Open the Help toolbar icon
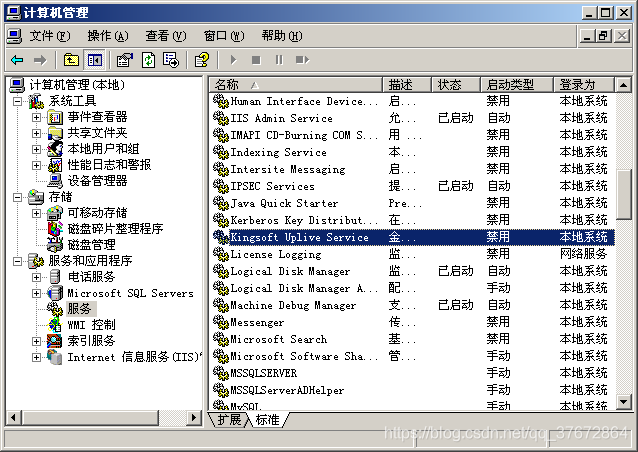This screenshot has width=638, height=452. tap(202, 60)
